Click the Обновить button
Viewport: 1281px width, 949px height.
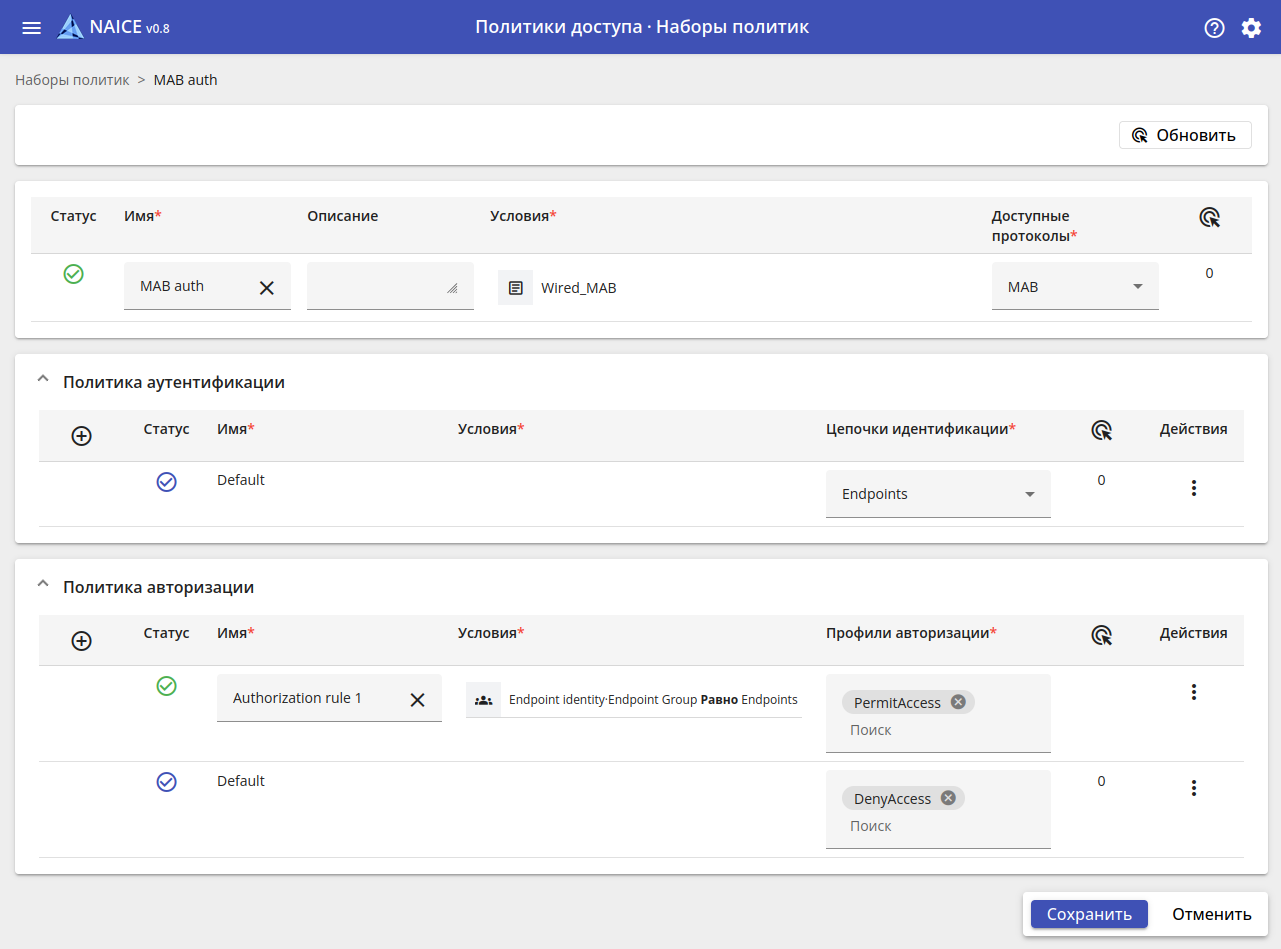click(1185, 135)
